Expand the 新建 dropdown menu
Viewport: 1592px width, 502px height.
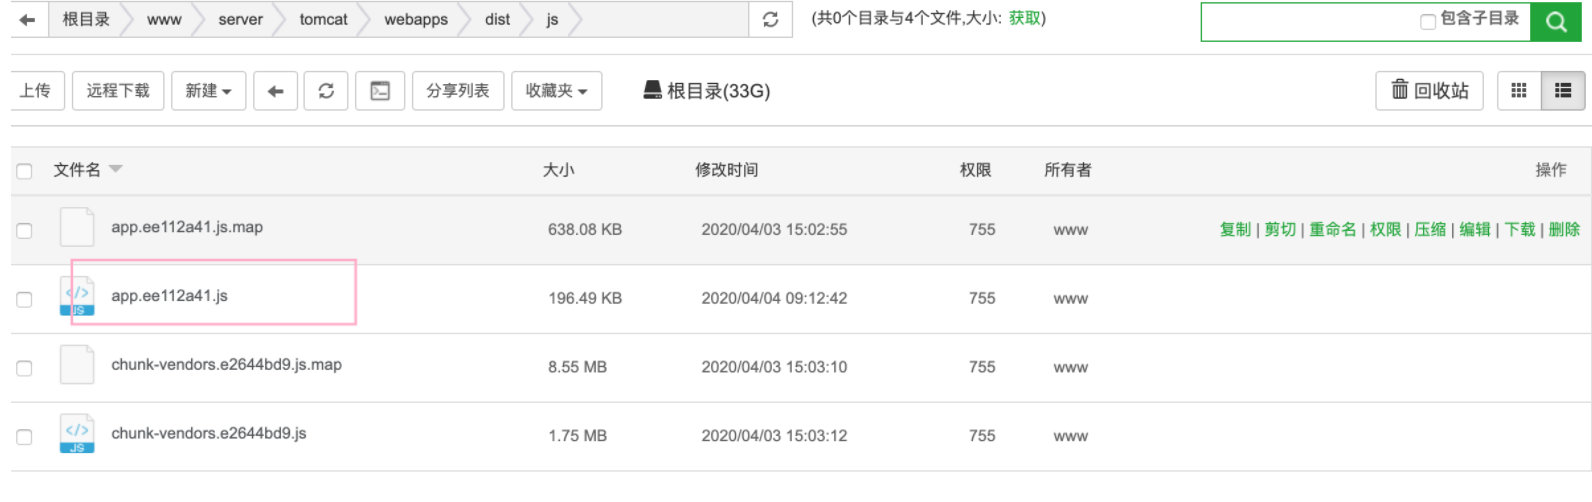208,91
